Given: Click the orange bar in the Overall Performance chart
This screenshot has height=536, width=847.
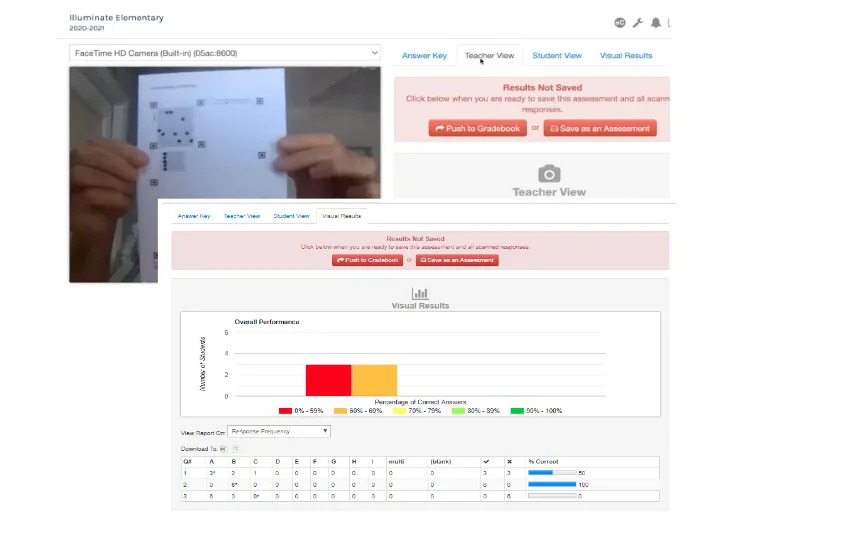Looking at the screenshot, I should point(374,380).
